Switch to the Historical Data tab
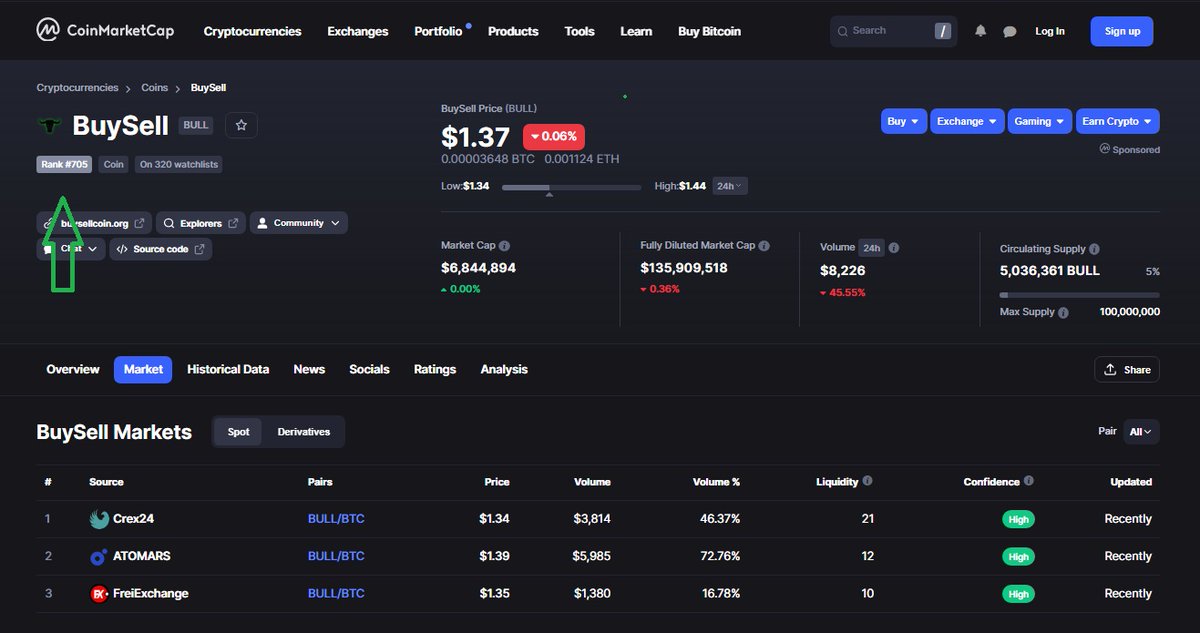The width and height of the screenshot is (1200, 633). pyautogui.click(x=228, y=369)
